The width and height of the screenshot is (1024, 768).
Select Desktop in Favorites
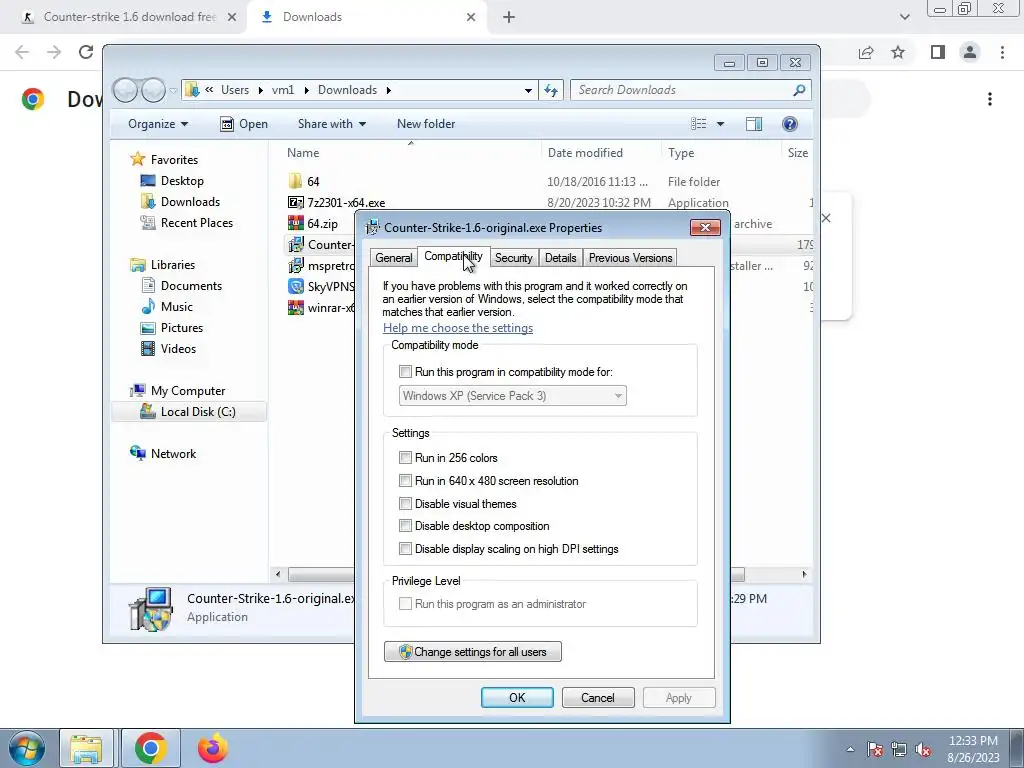pos(182,181)
